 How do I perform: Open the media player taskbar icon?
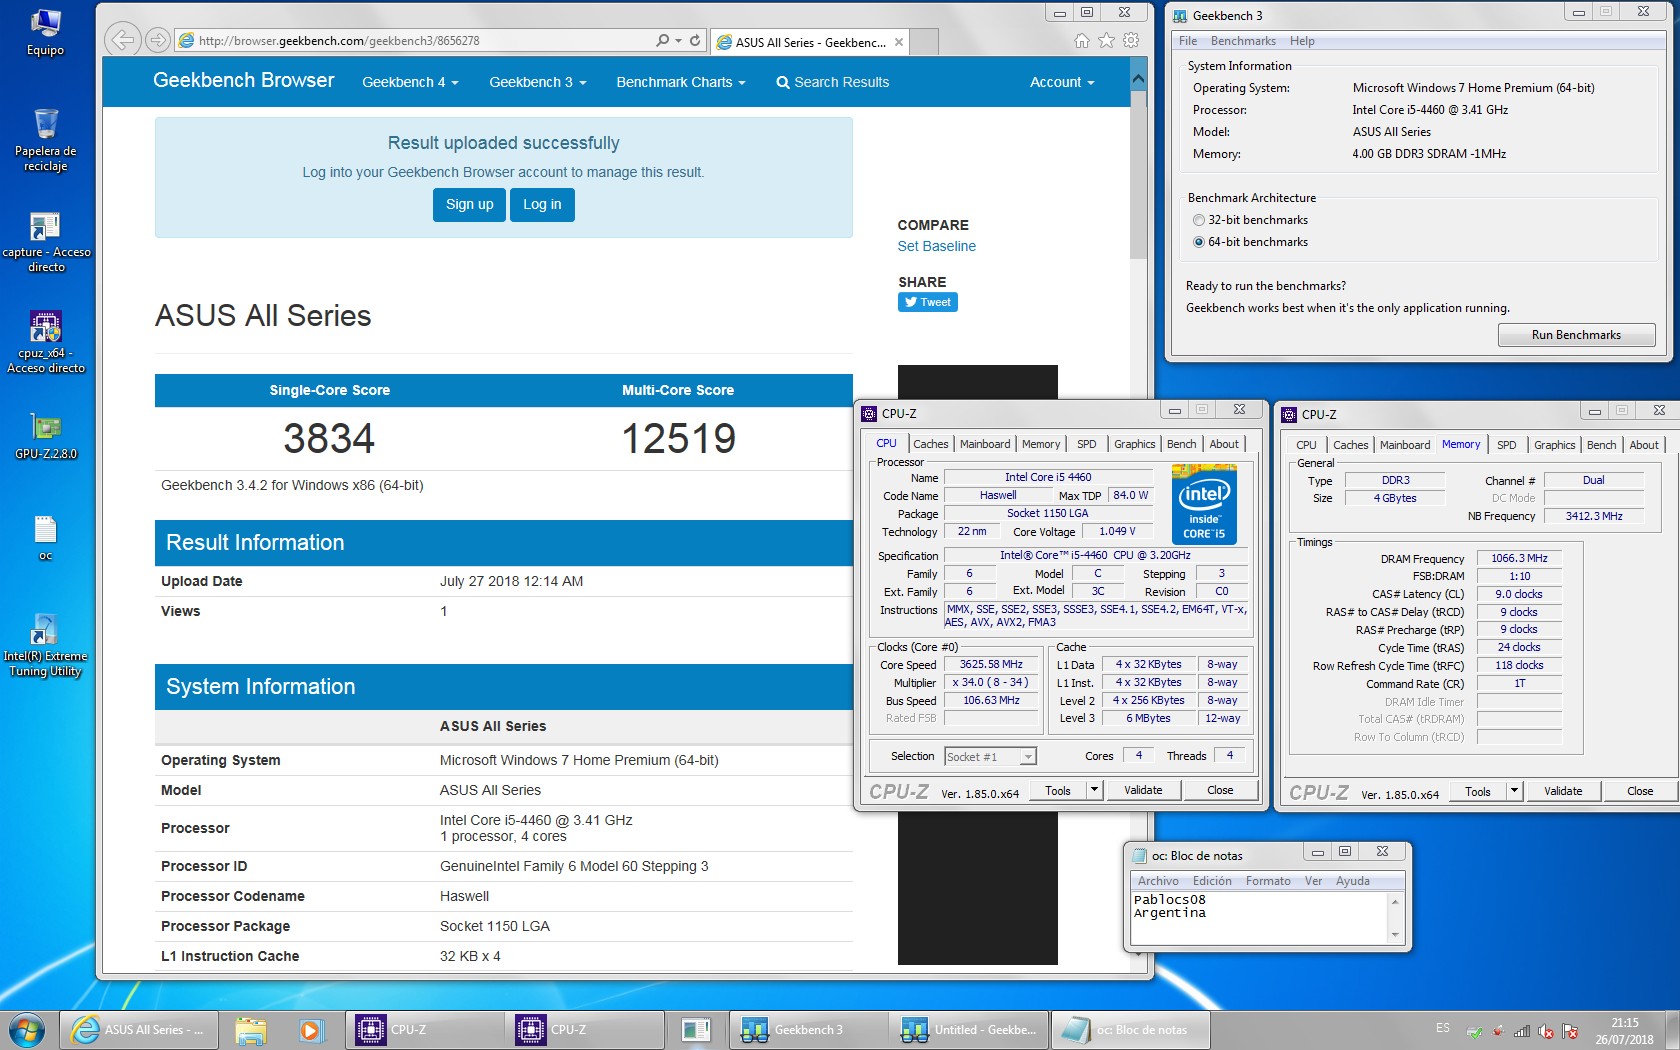click(x=311, y=1029)
